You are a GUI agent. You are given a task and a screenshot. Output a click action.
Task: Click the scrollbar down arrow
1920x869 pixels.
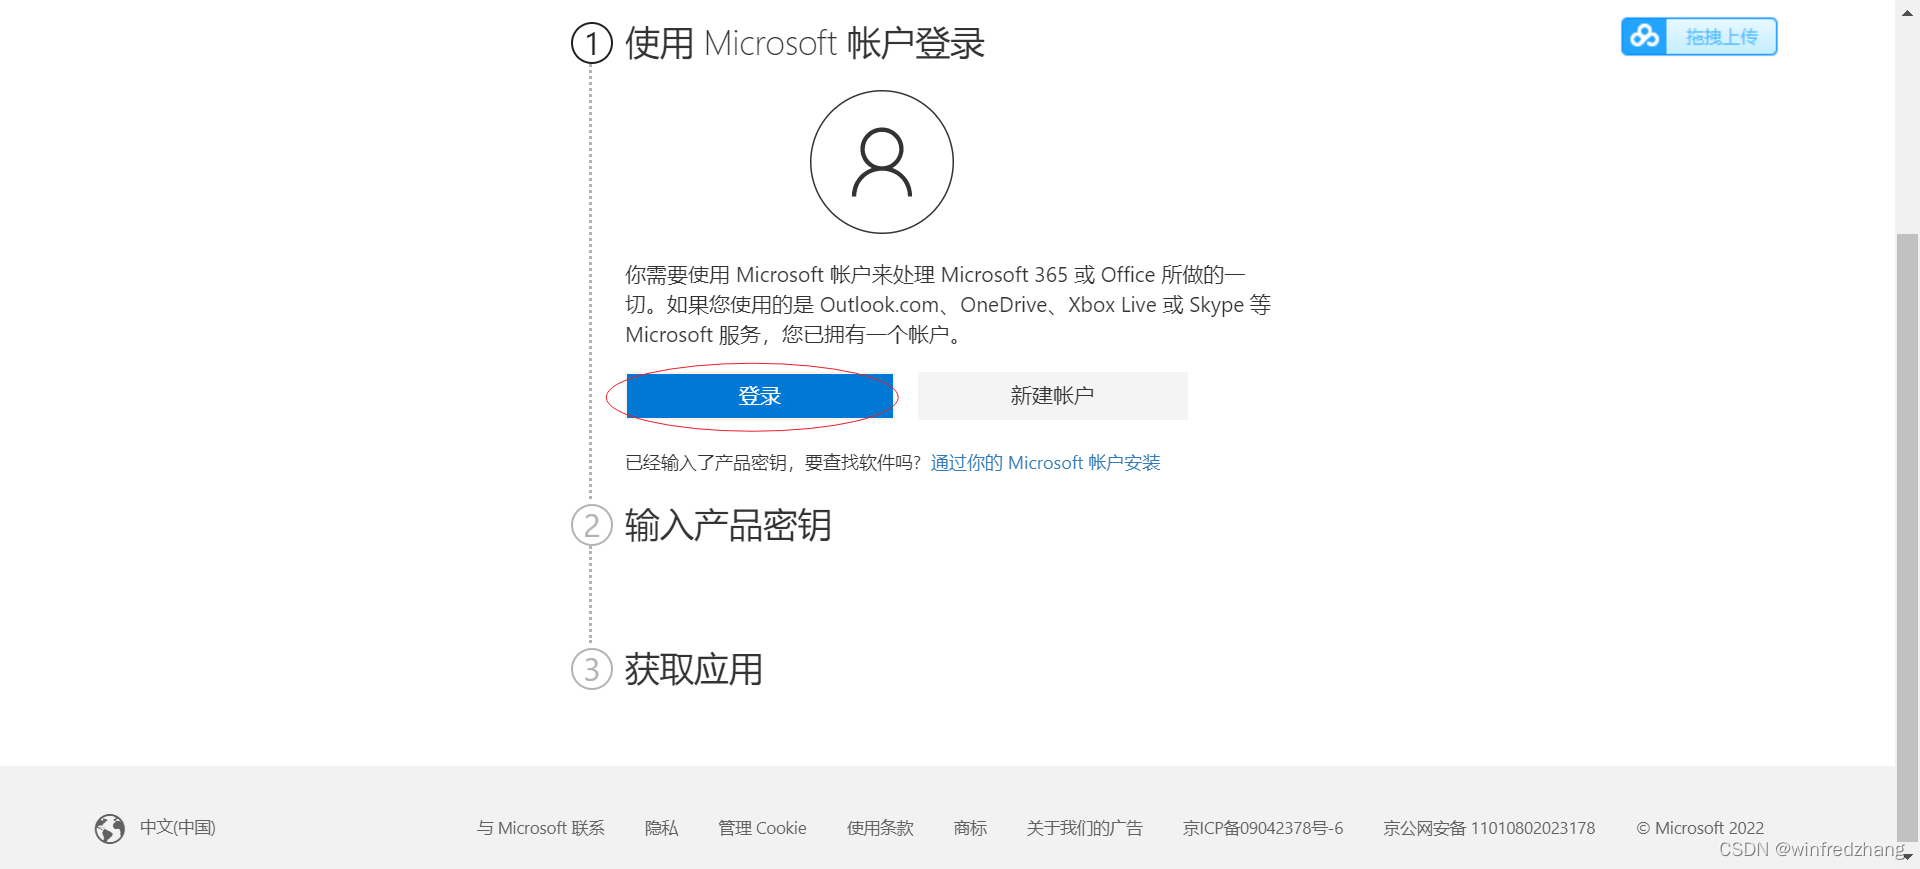pos(1908,857)
